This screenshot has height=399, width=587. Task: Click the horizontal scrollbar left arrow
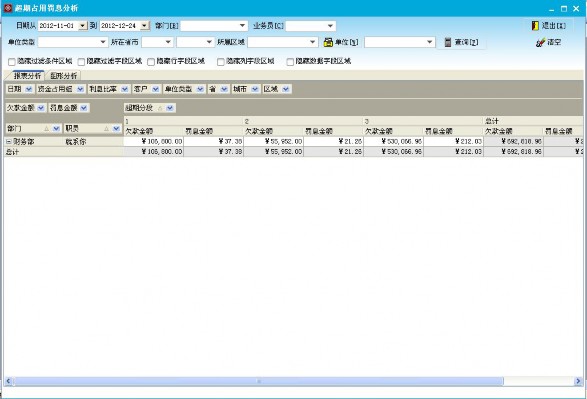point(8,381)
